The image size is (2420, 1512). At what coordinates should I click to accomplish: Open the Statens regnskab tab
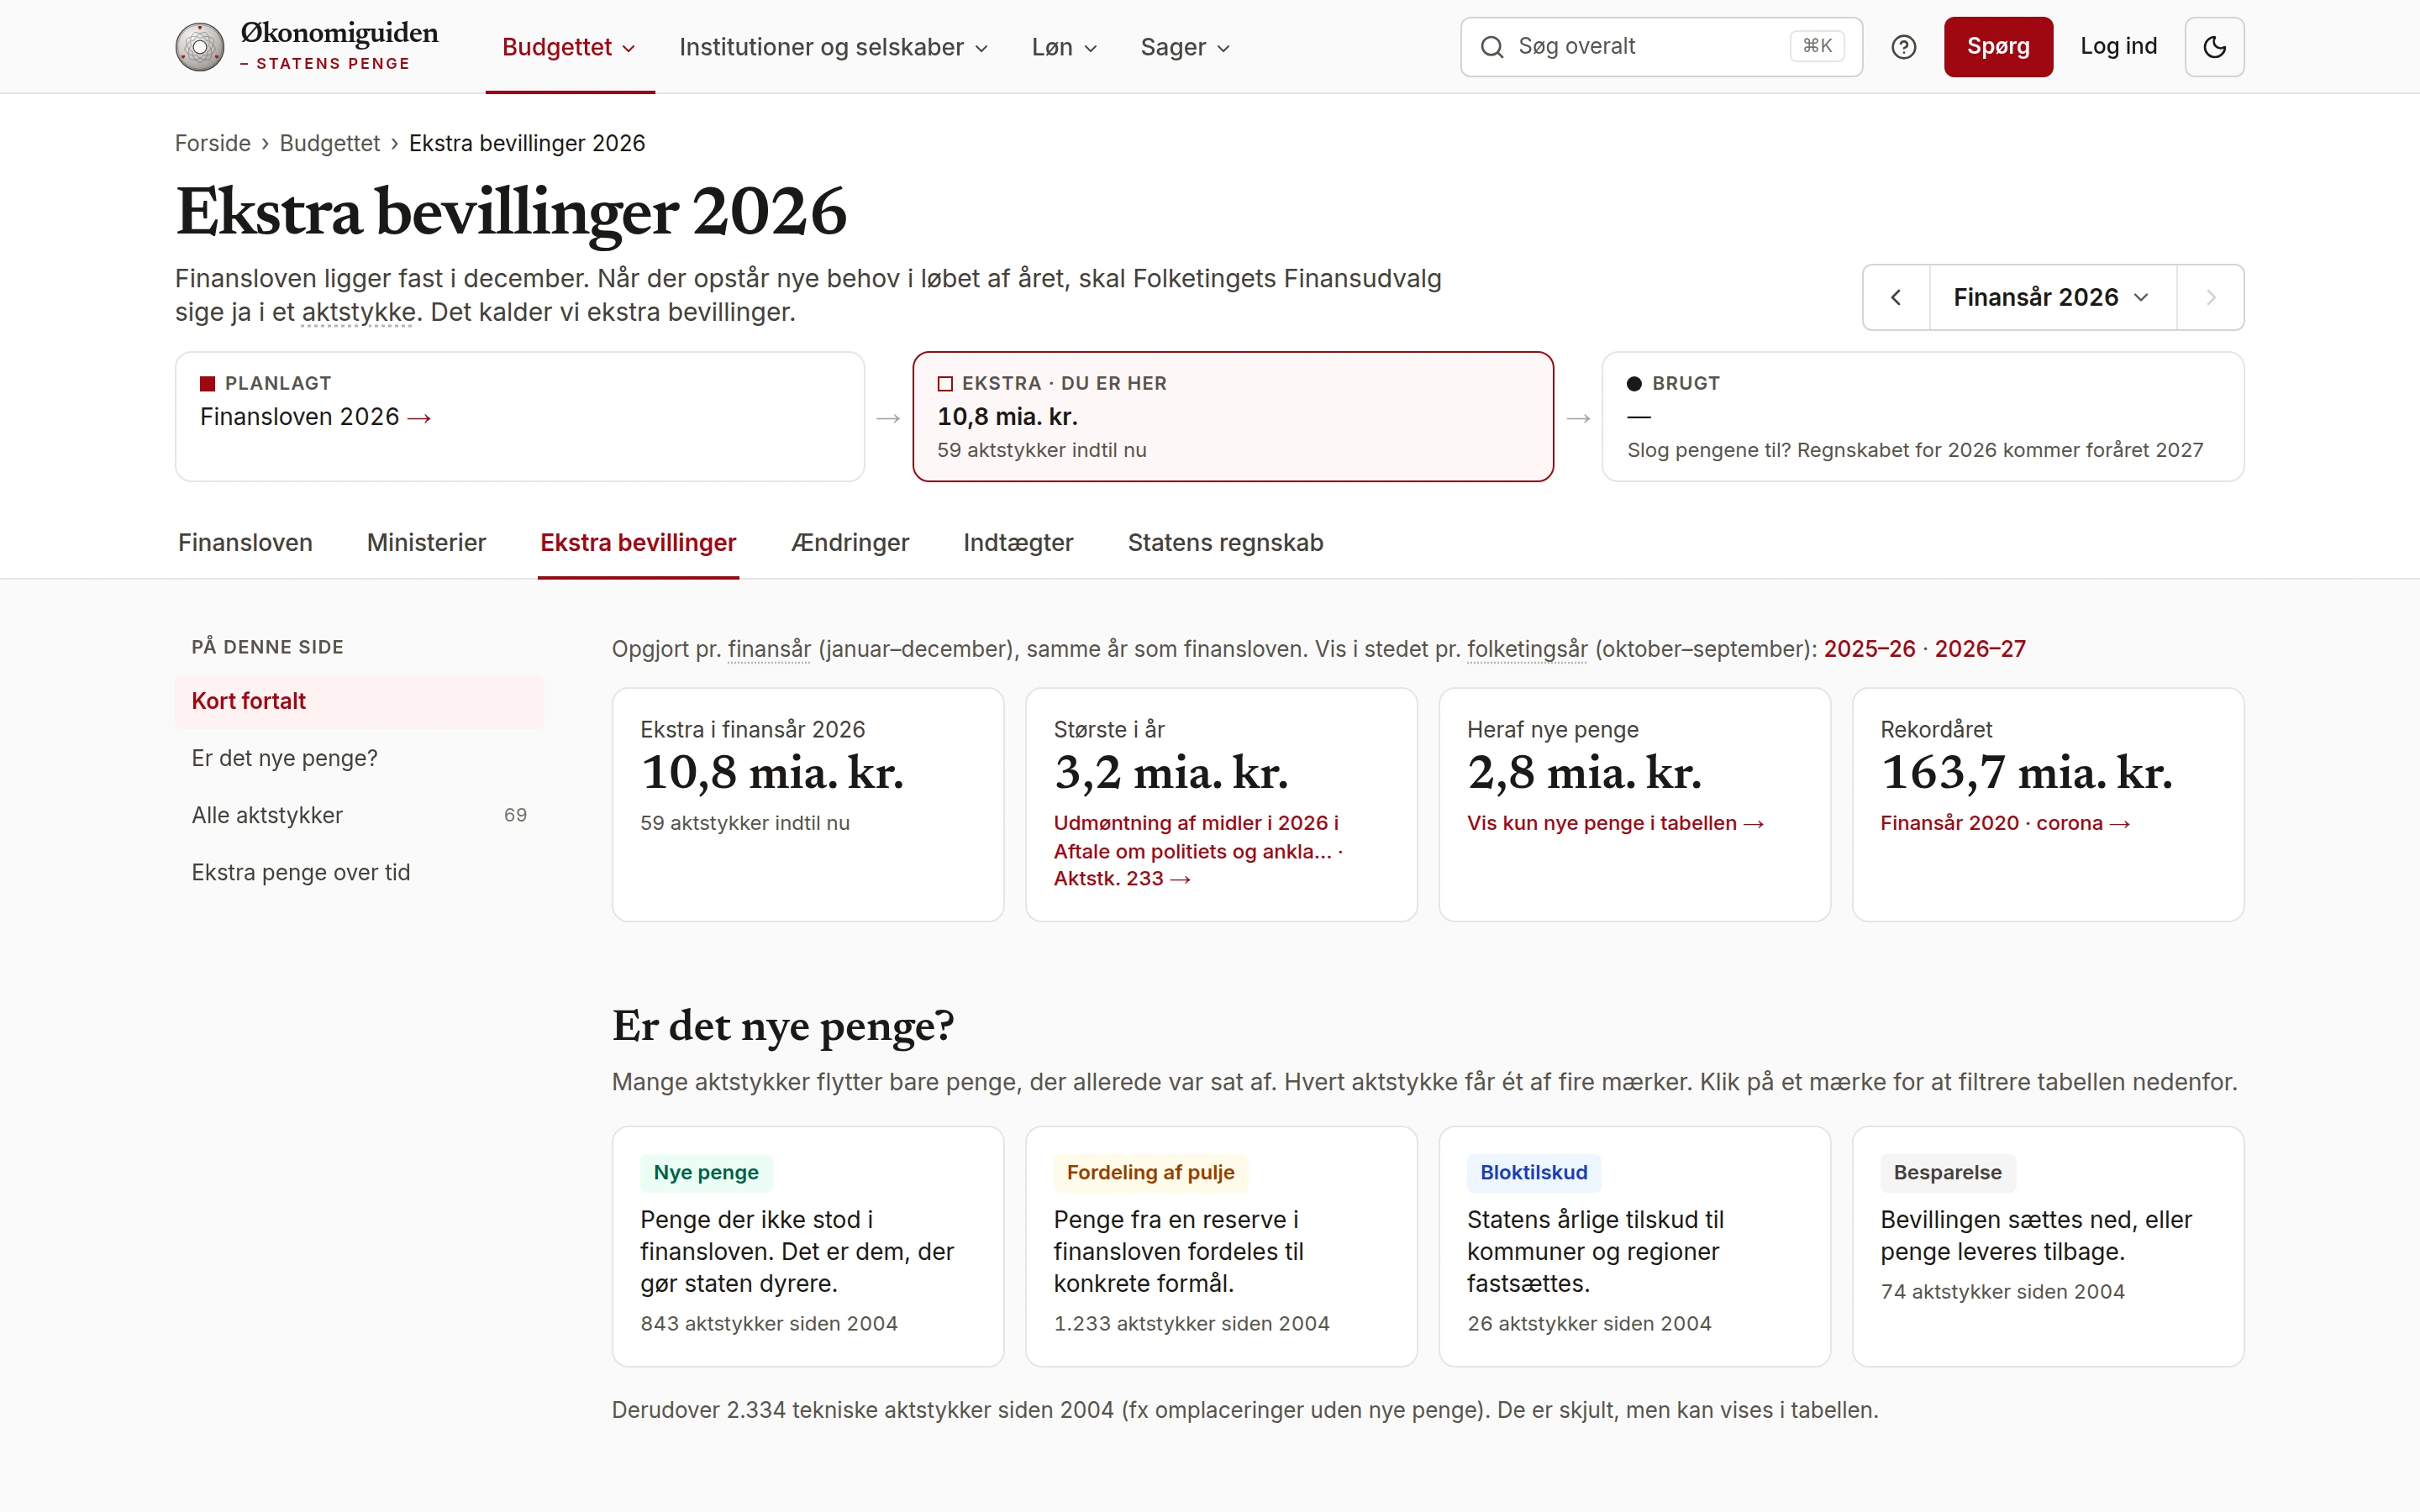pos(1225,543)
